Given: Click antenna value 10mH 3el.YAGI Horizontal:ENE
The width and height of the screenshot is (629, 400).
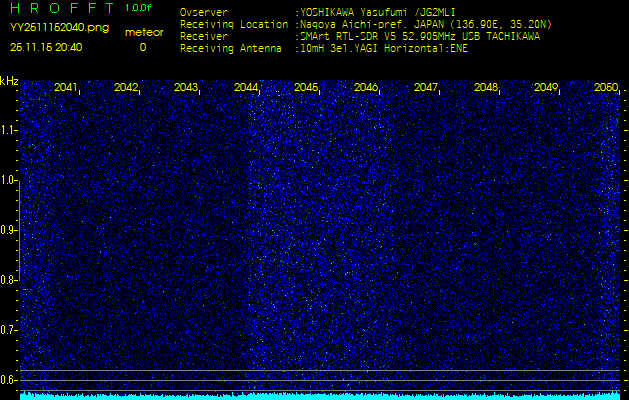Looking at the screenshot, I should click(x=384, y=49).
